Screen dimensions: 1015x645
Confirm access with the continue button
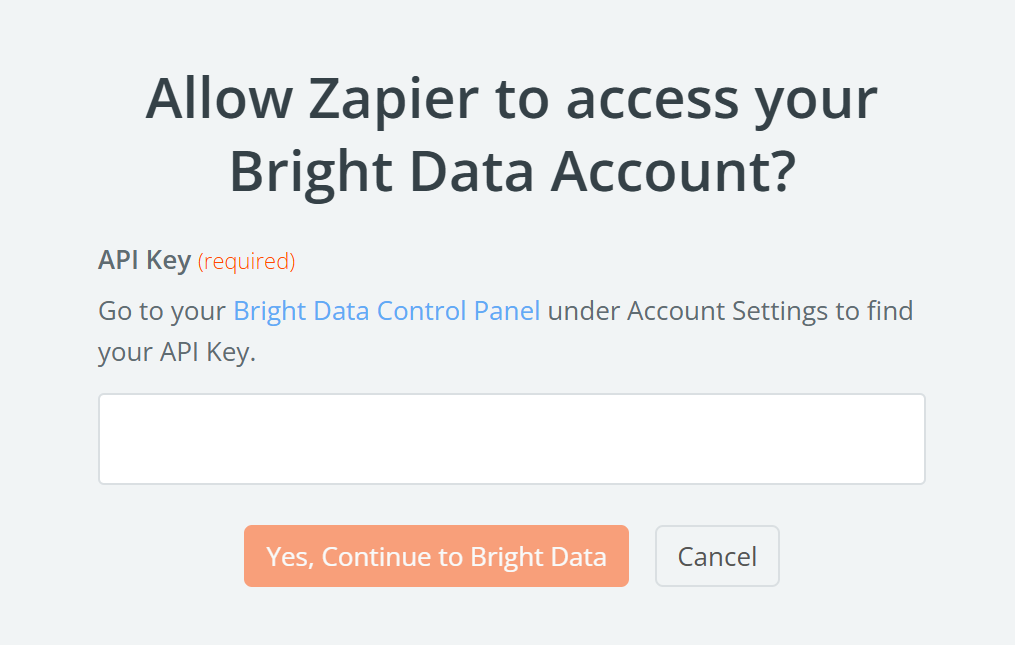click(436, 556)
